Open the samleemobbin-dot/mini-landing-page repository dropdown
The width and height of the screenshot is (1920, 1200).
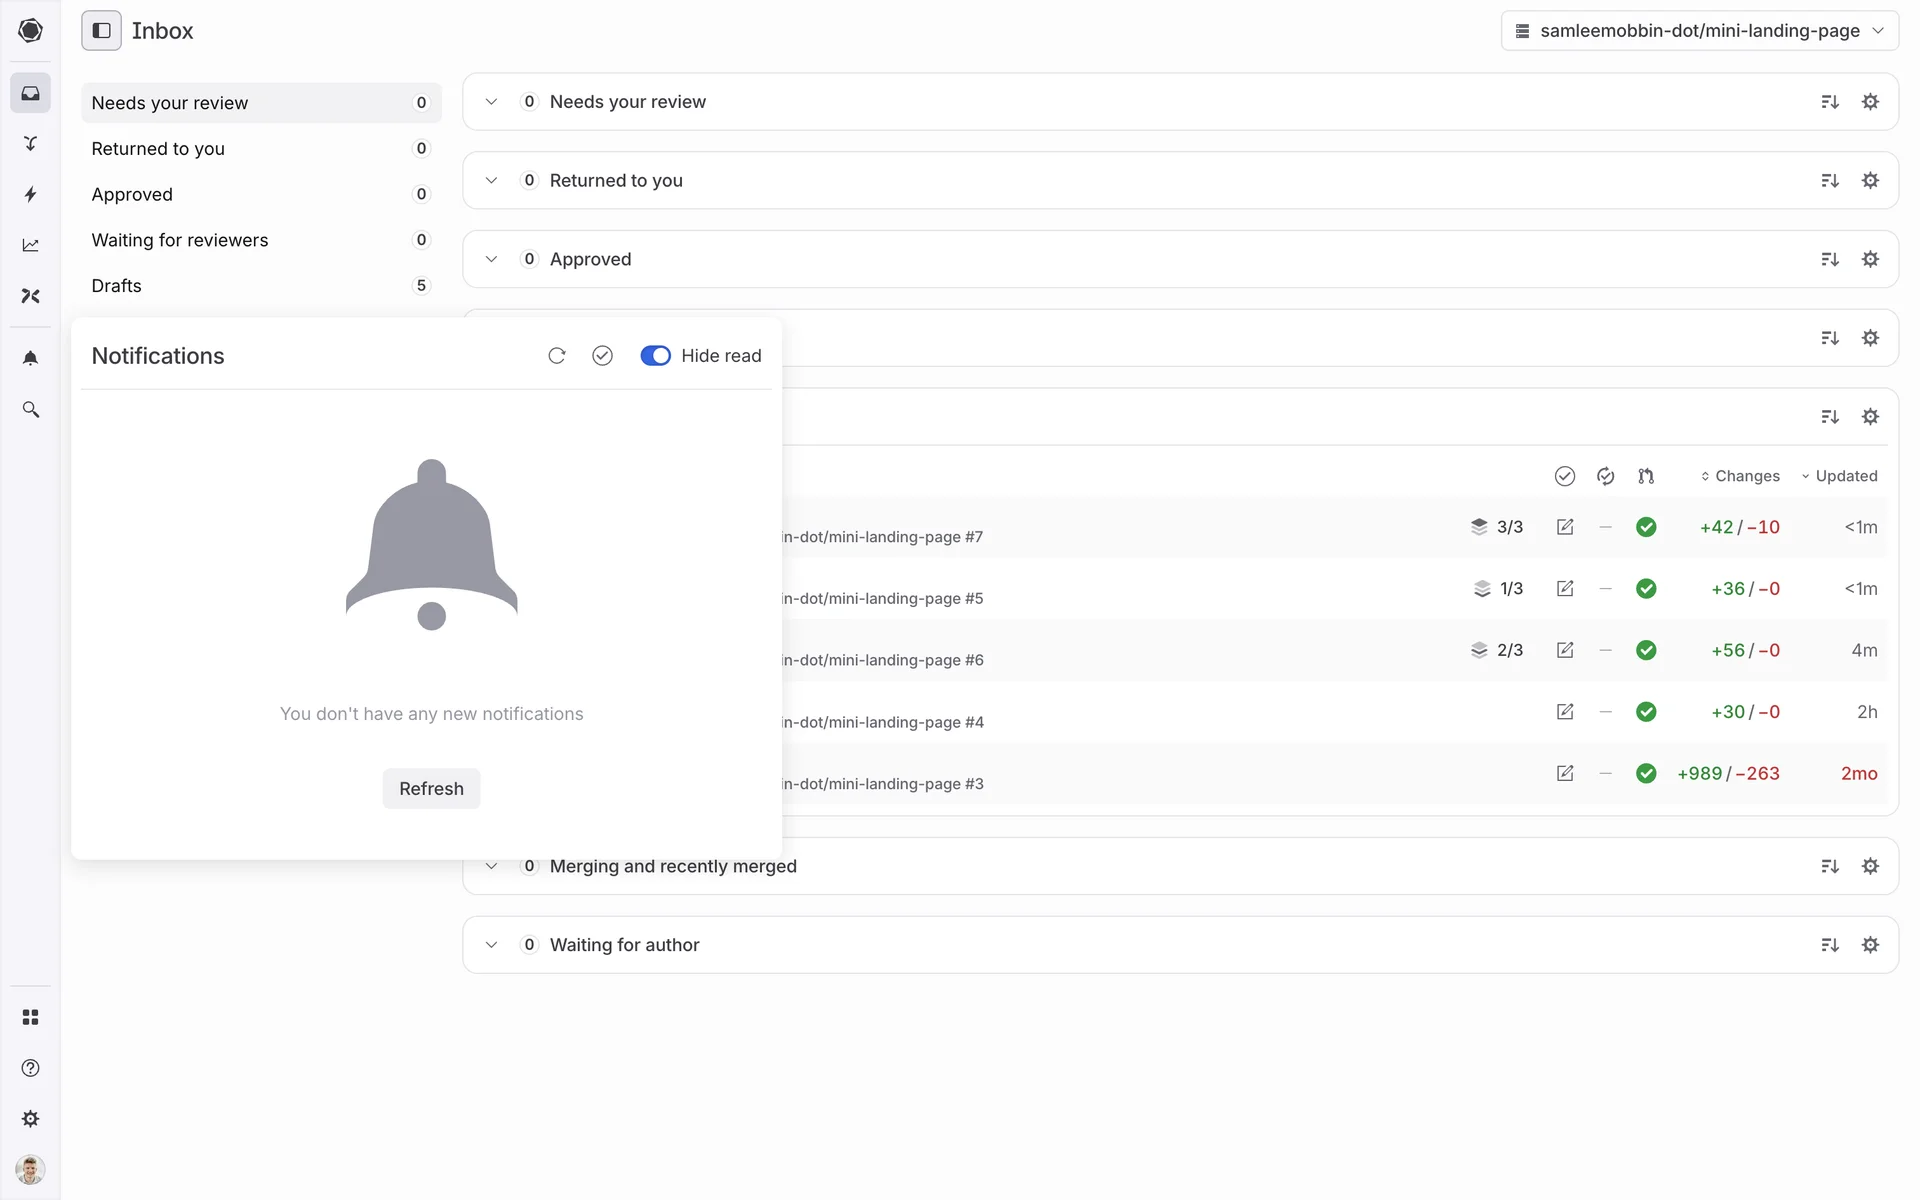click(x=1699, y=31)
